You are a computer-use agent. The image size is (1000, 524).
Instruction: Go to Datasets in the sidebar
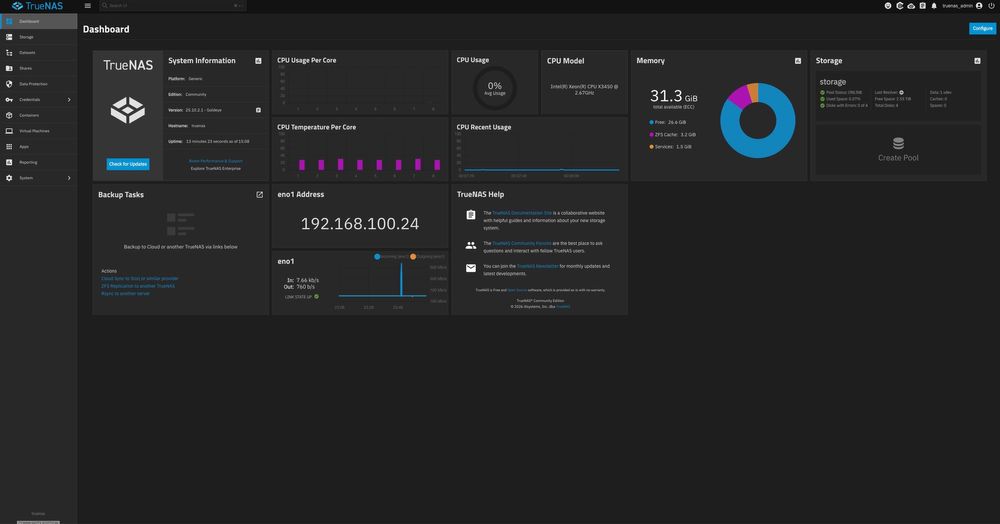point(38,52)
